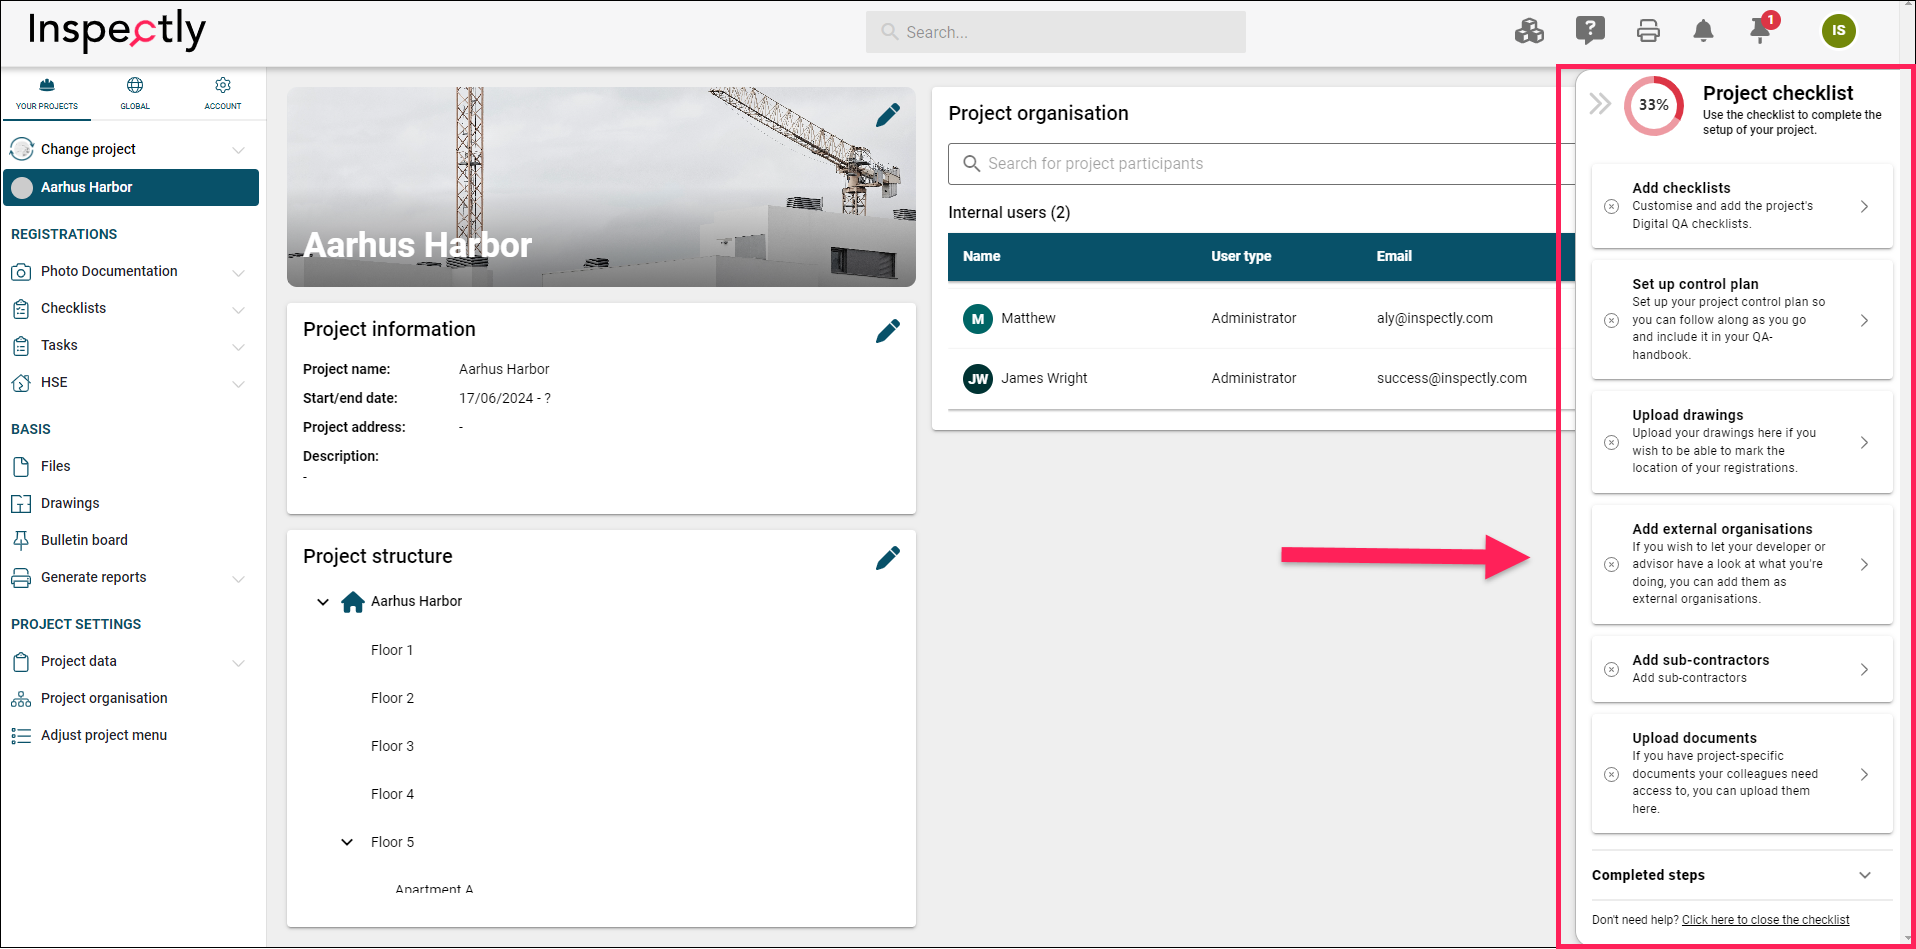
Task: Edit Project information with pencil icon
Action: click(887, 331)
